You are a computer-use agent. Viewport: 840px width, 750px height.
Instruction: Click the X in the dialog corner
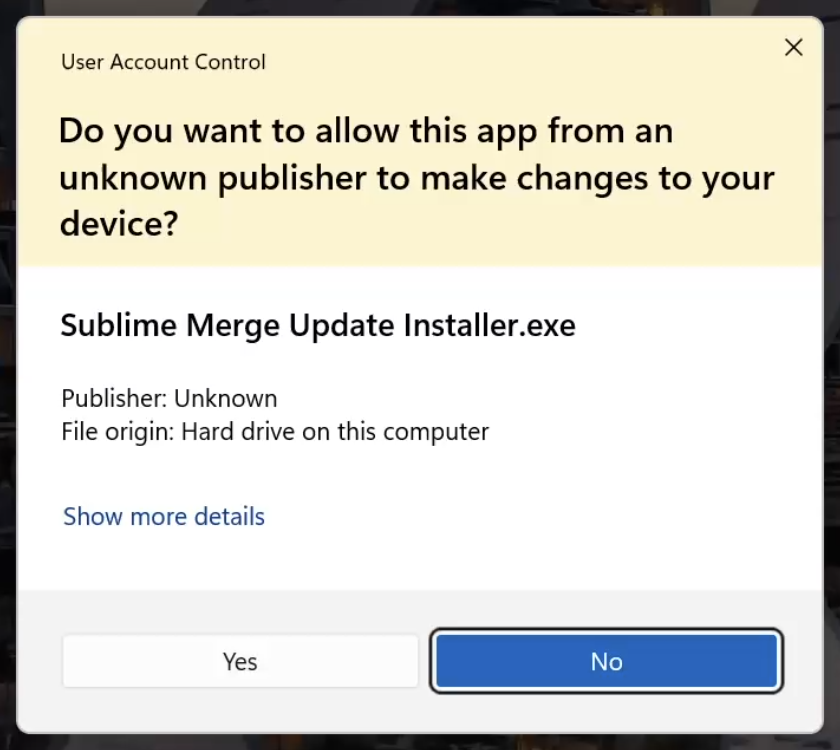tap(793, 48)
